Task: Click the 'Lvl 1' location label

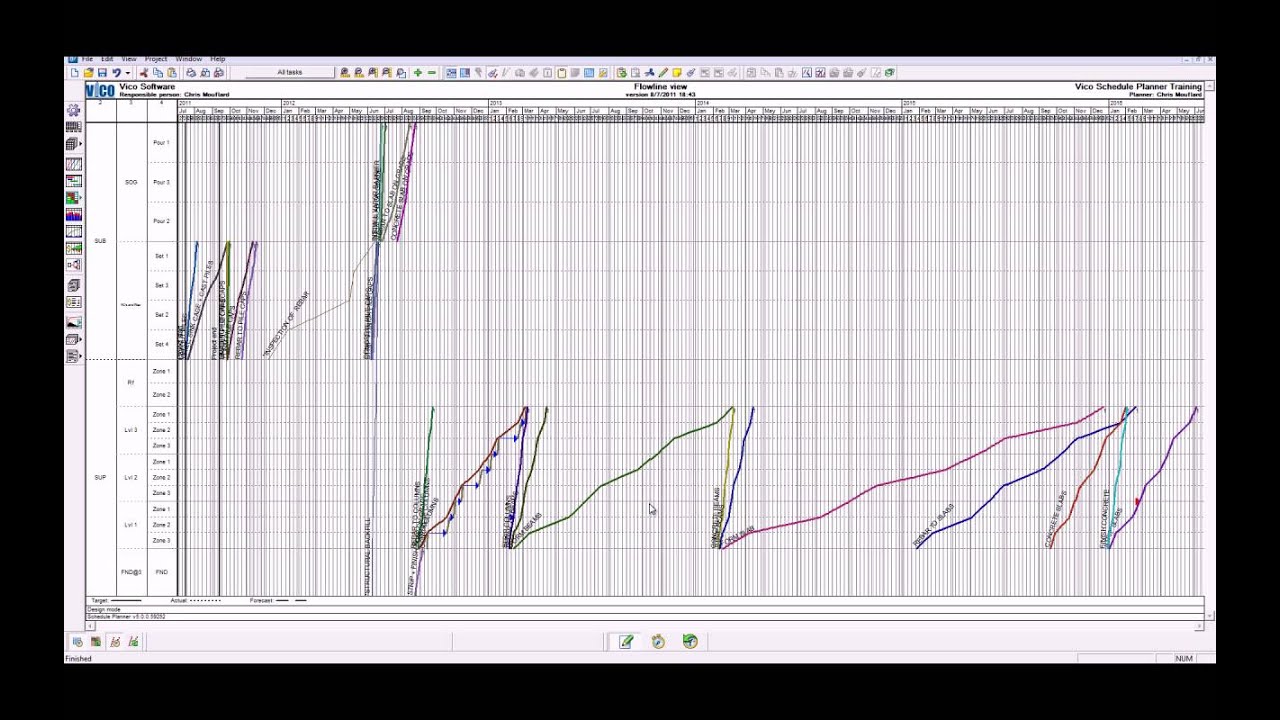Action: [x=131, y=524]
